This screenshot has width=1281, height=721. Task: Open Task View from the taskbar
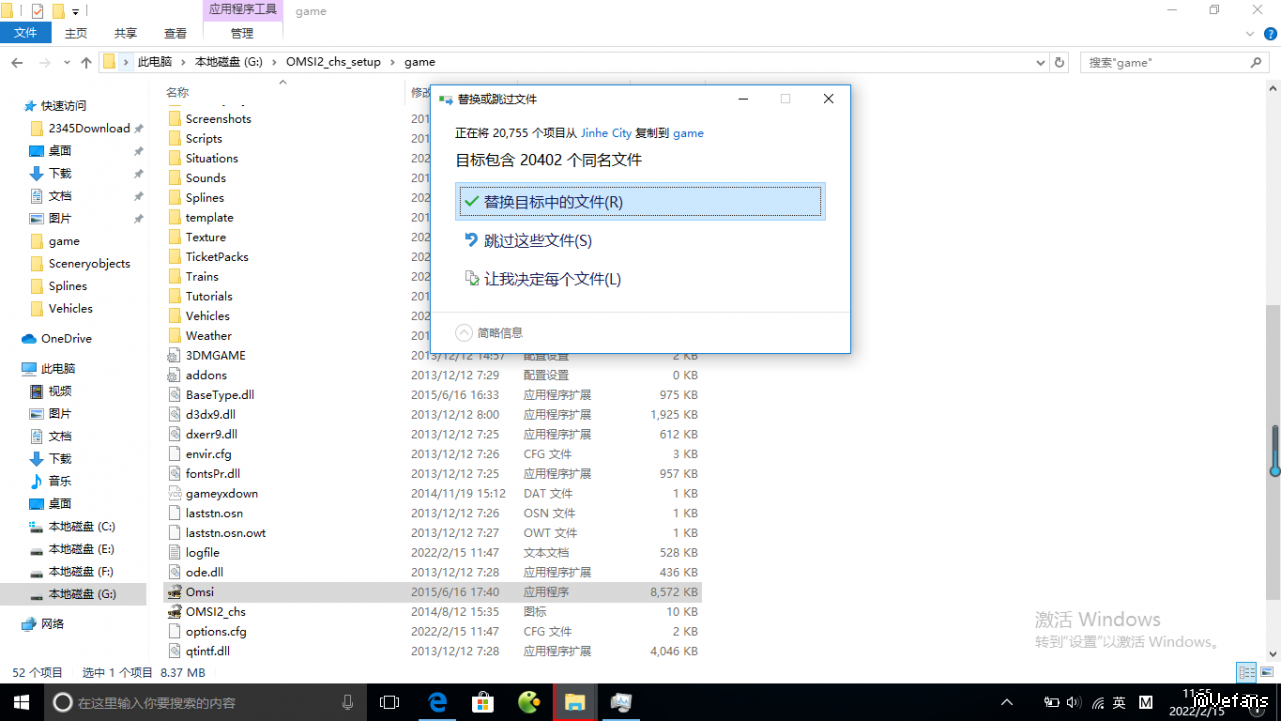tap(389, 702)
